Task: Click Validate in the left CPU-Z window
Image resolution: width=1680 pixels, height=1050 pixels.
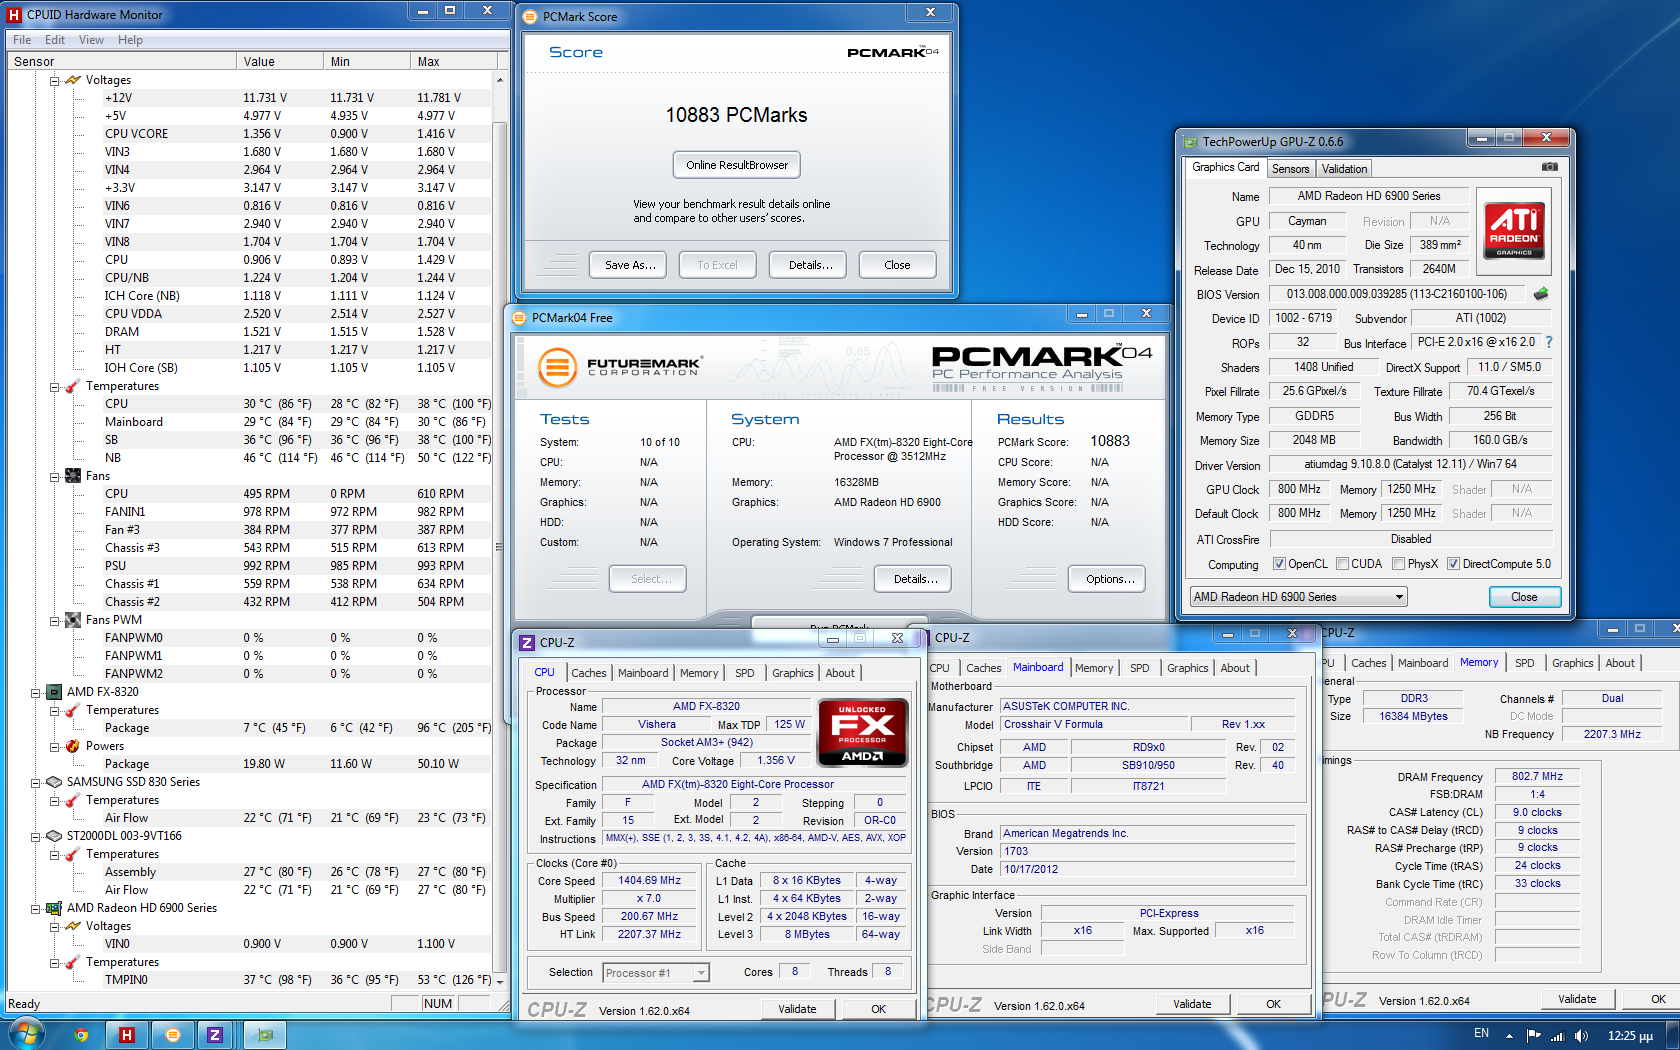Action: coord(797,1009)
